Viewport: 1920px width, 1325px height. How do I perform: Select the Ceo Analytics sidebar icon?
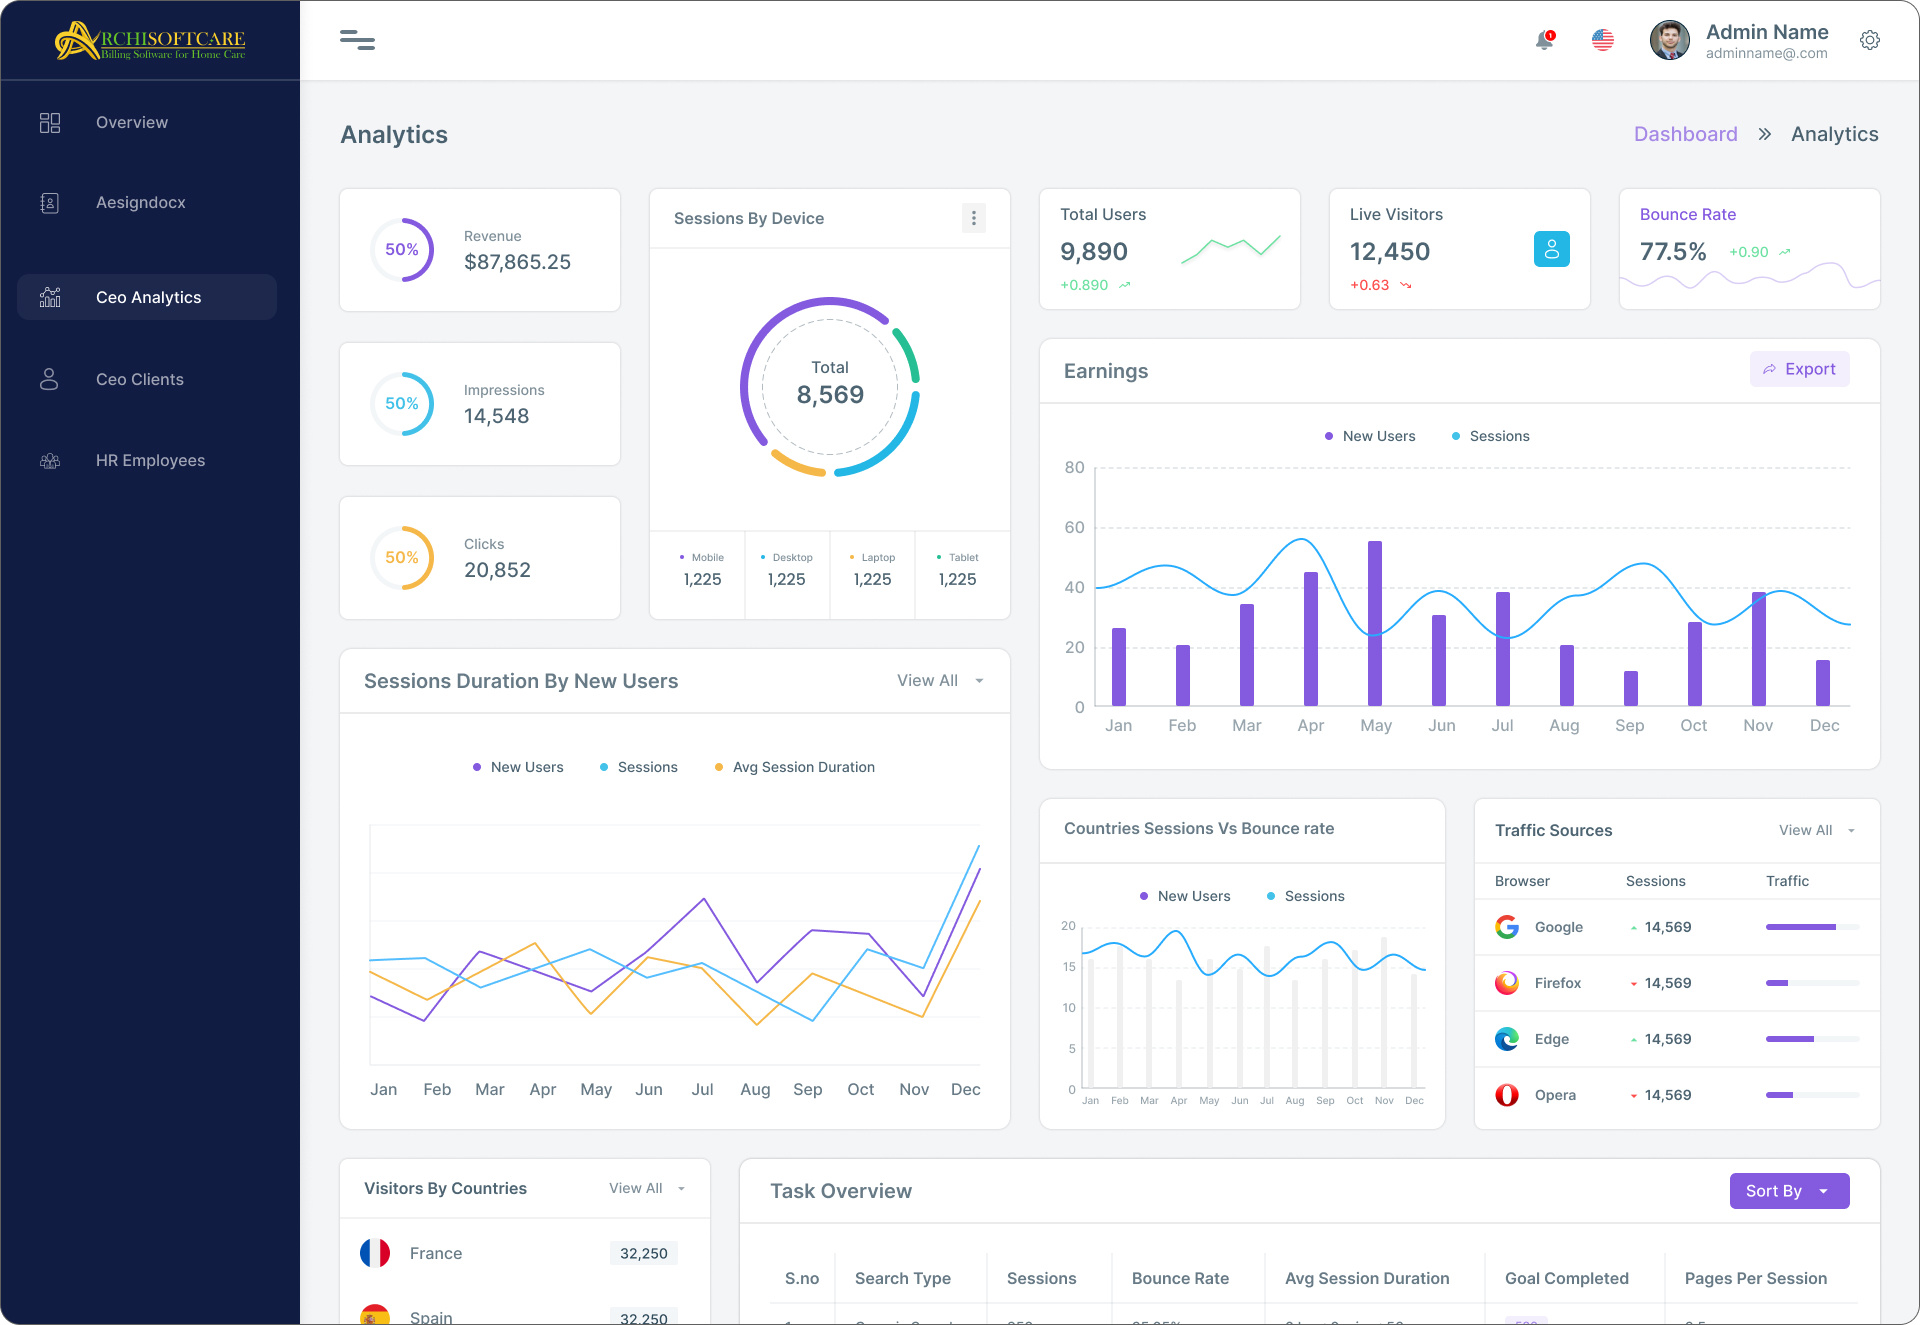[49, 296]
